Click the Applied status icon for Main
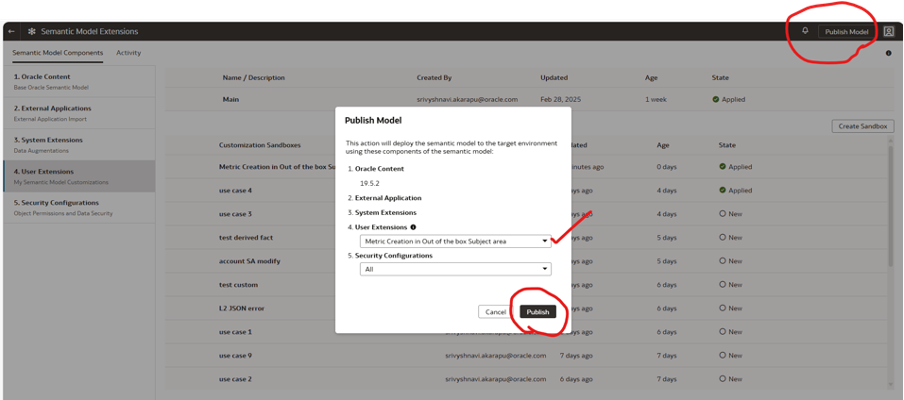Screen dimensions: 904x400 716,100
